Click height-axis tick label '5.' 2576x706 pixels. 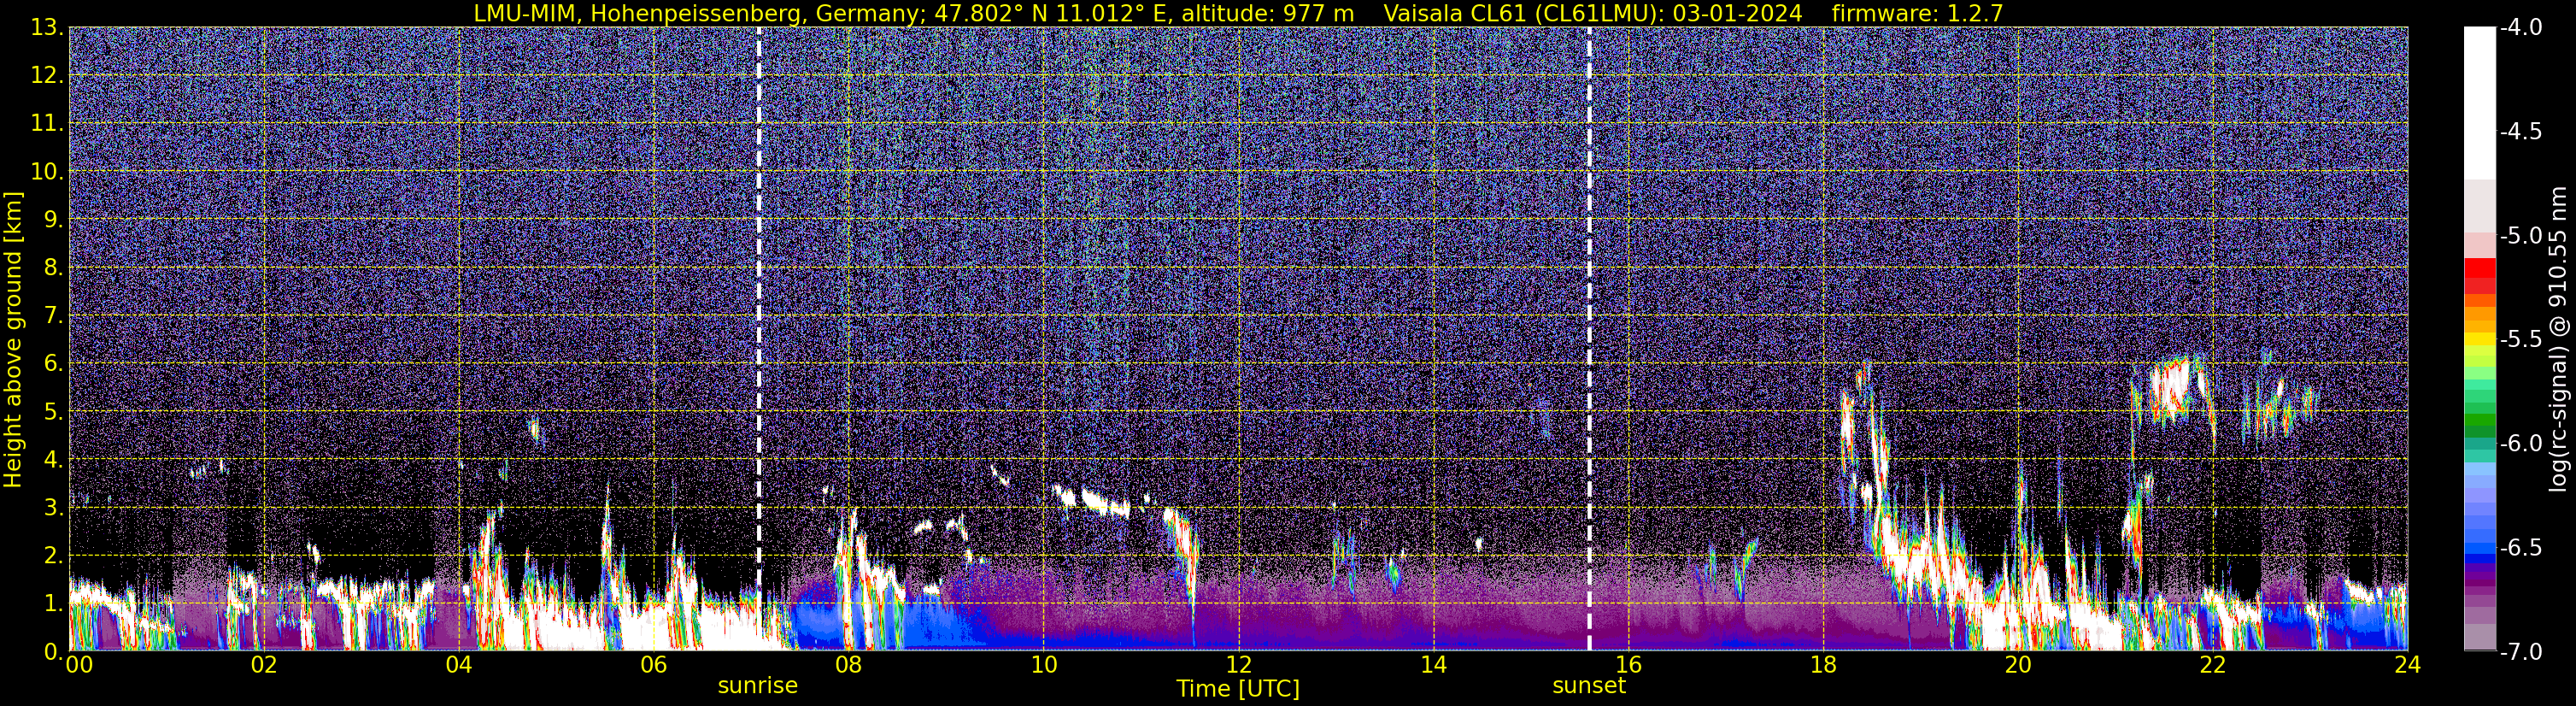pos(53,412)
